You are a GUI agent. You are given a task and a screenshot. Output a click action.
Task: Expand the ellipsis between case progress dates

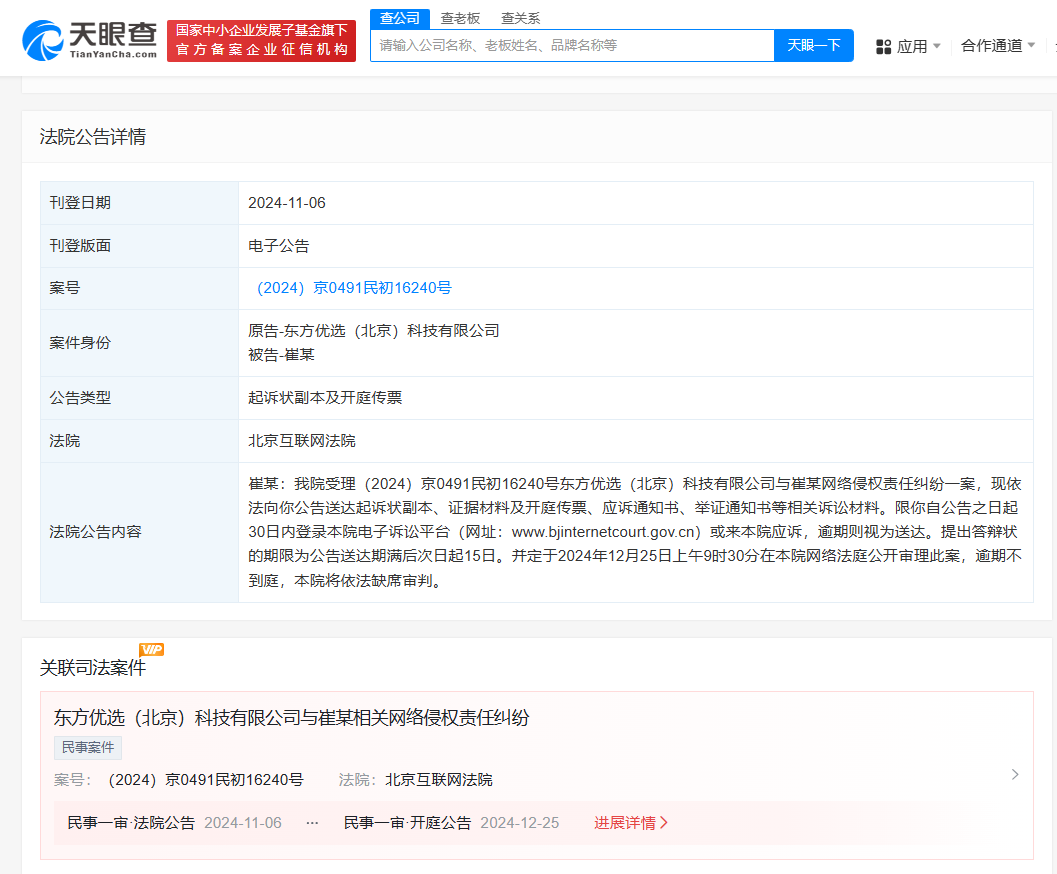312,823
